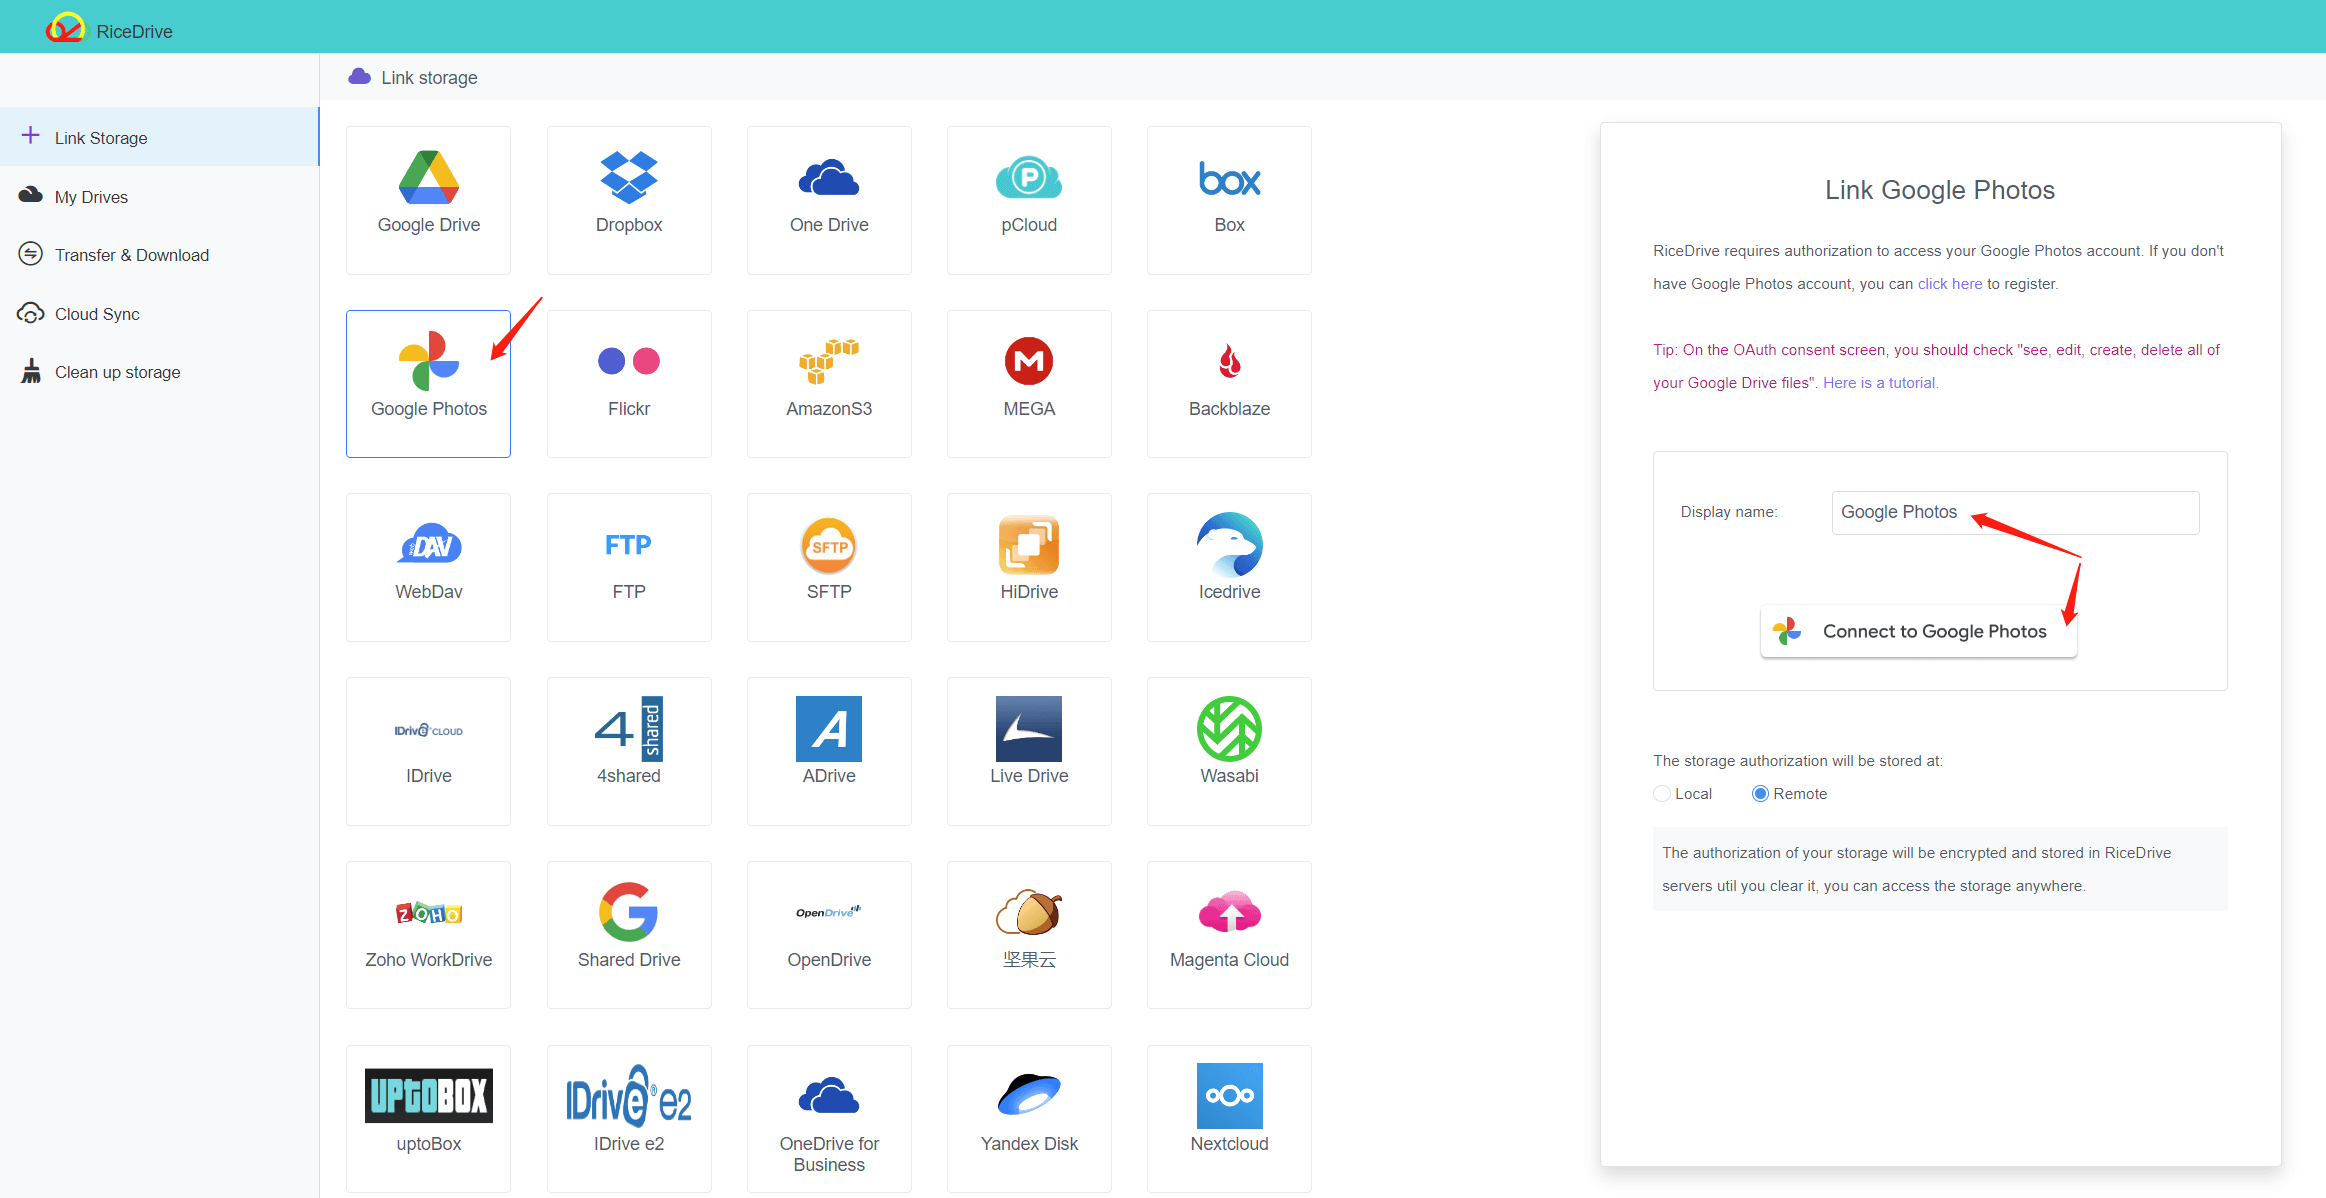
Task: Enable Remote authorization storage option
Action: [1758, 793]
